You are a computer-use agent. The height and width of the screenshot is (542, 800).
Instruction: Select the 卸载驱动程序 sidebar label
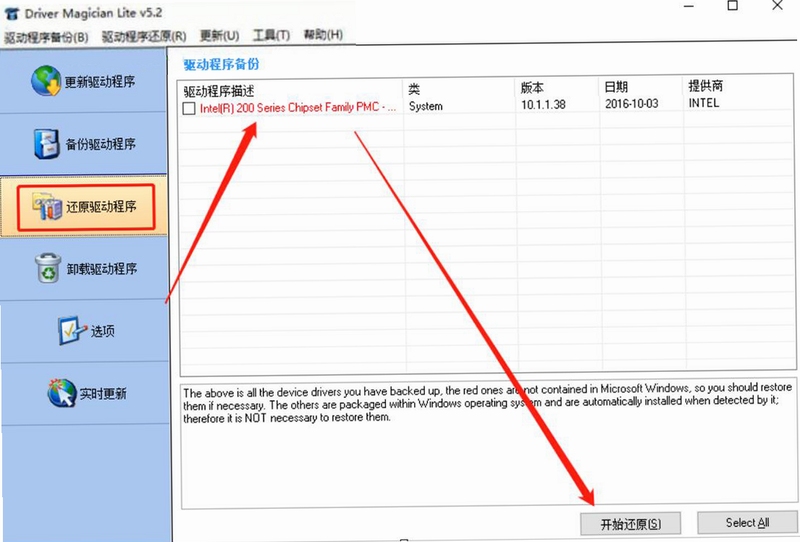pos(102,269)
